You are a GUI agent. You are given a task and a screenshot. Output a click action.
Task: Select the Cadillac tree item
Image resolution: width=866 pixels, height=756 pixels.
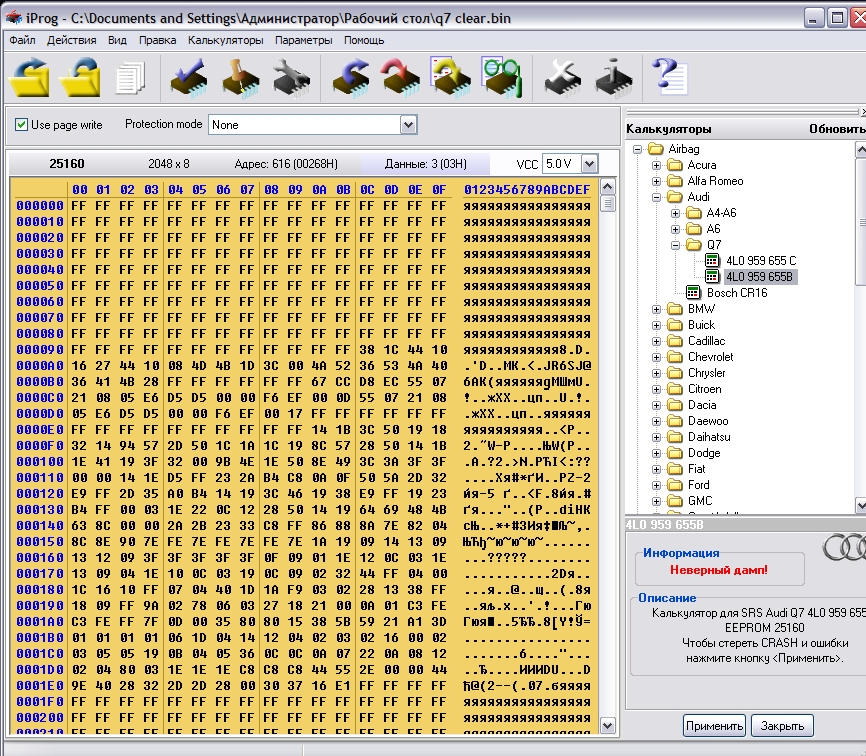pyautogui.click(x=706, y=341)
